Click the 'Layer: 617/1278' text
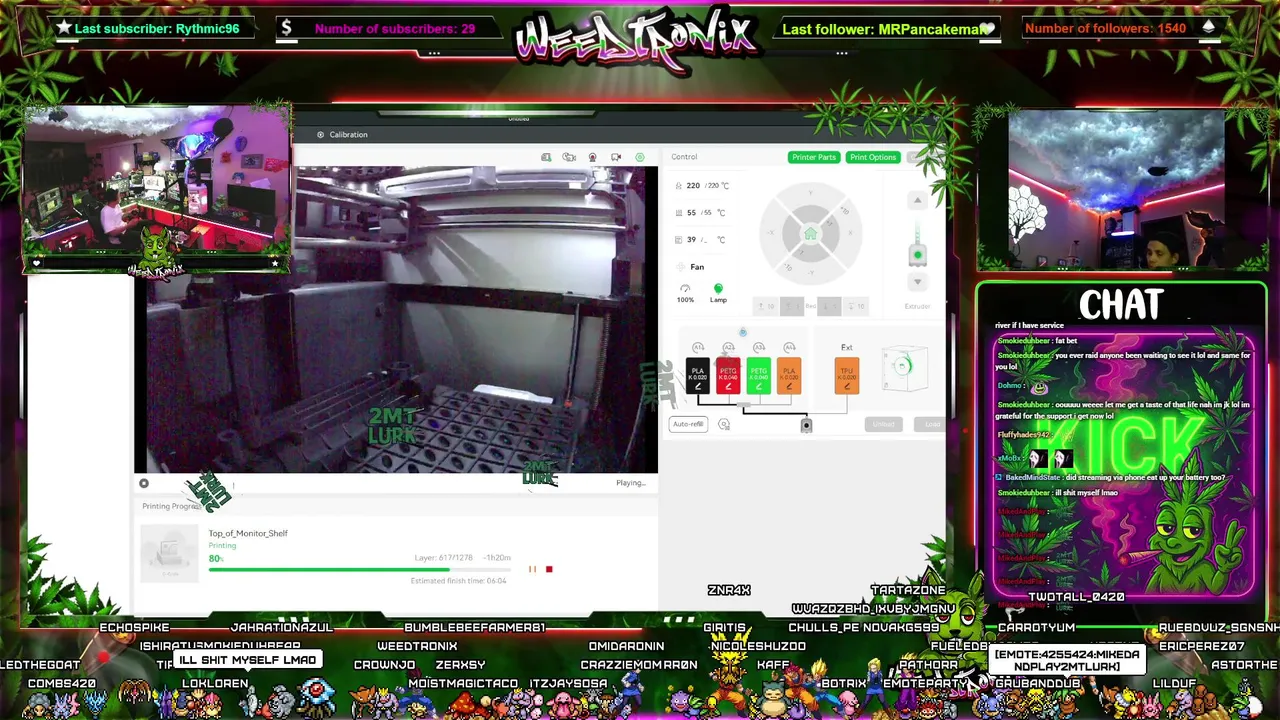Image resolution: width=1280 pixels, height=720 pixels. (x=443, y=558)
